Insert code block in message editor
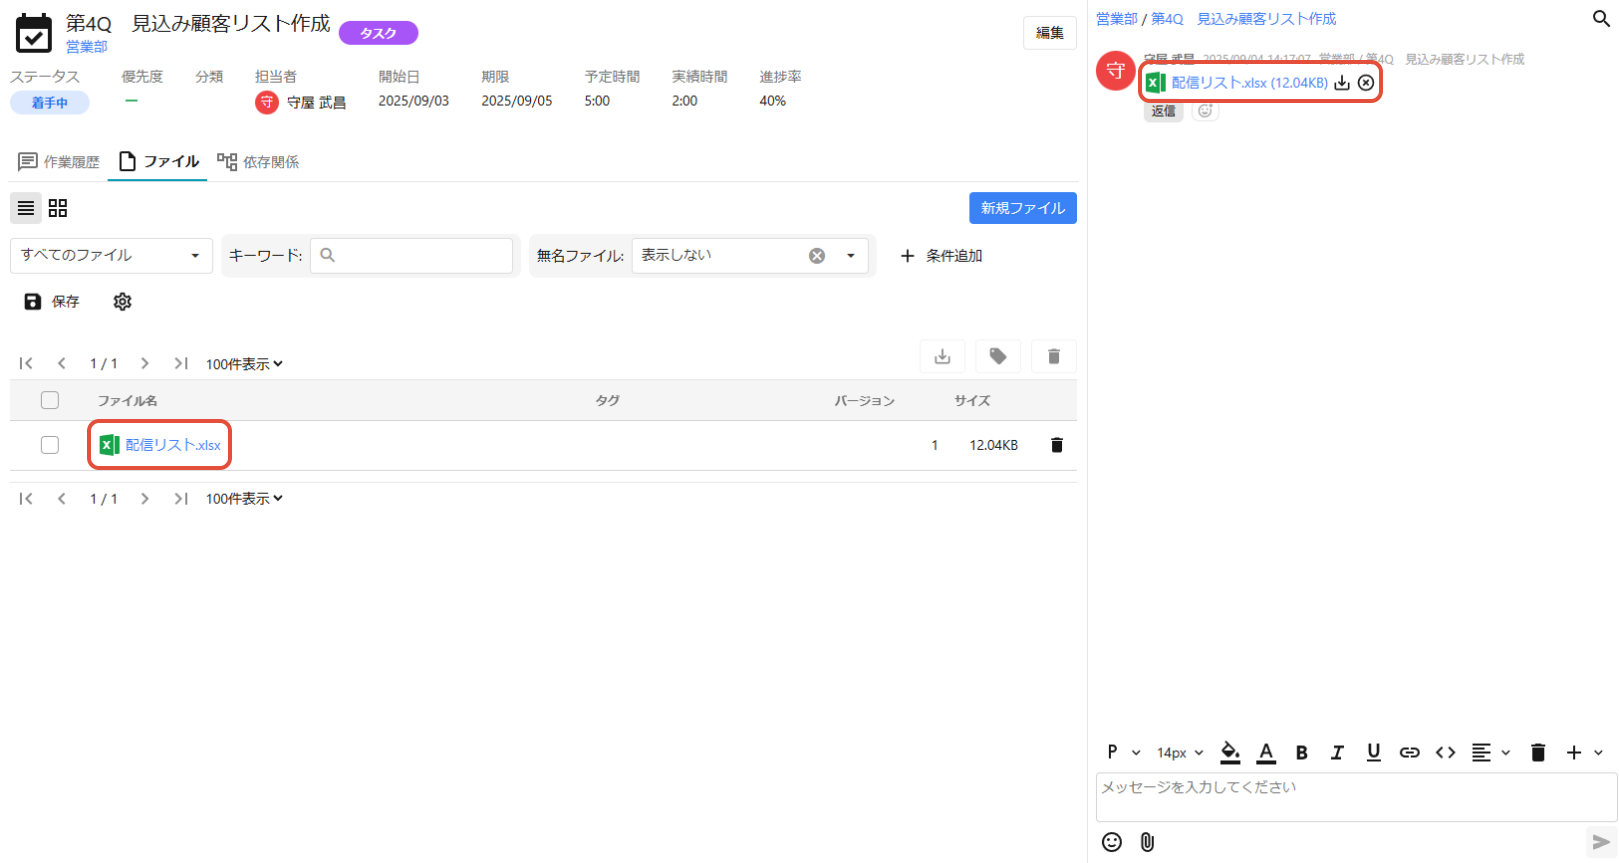Screen dimensions: 1619x863 point(1445,752)
